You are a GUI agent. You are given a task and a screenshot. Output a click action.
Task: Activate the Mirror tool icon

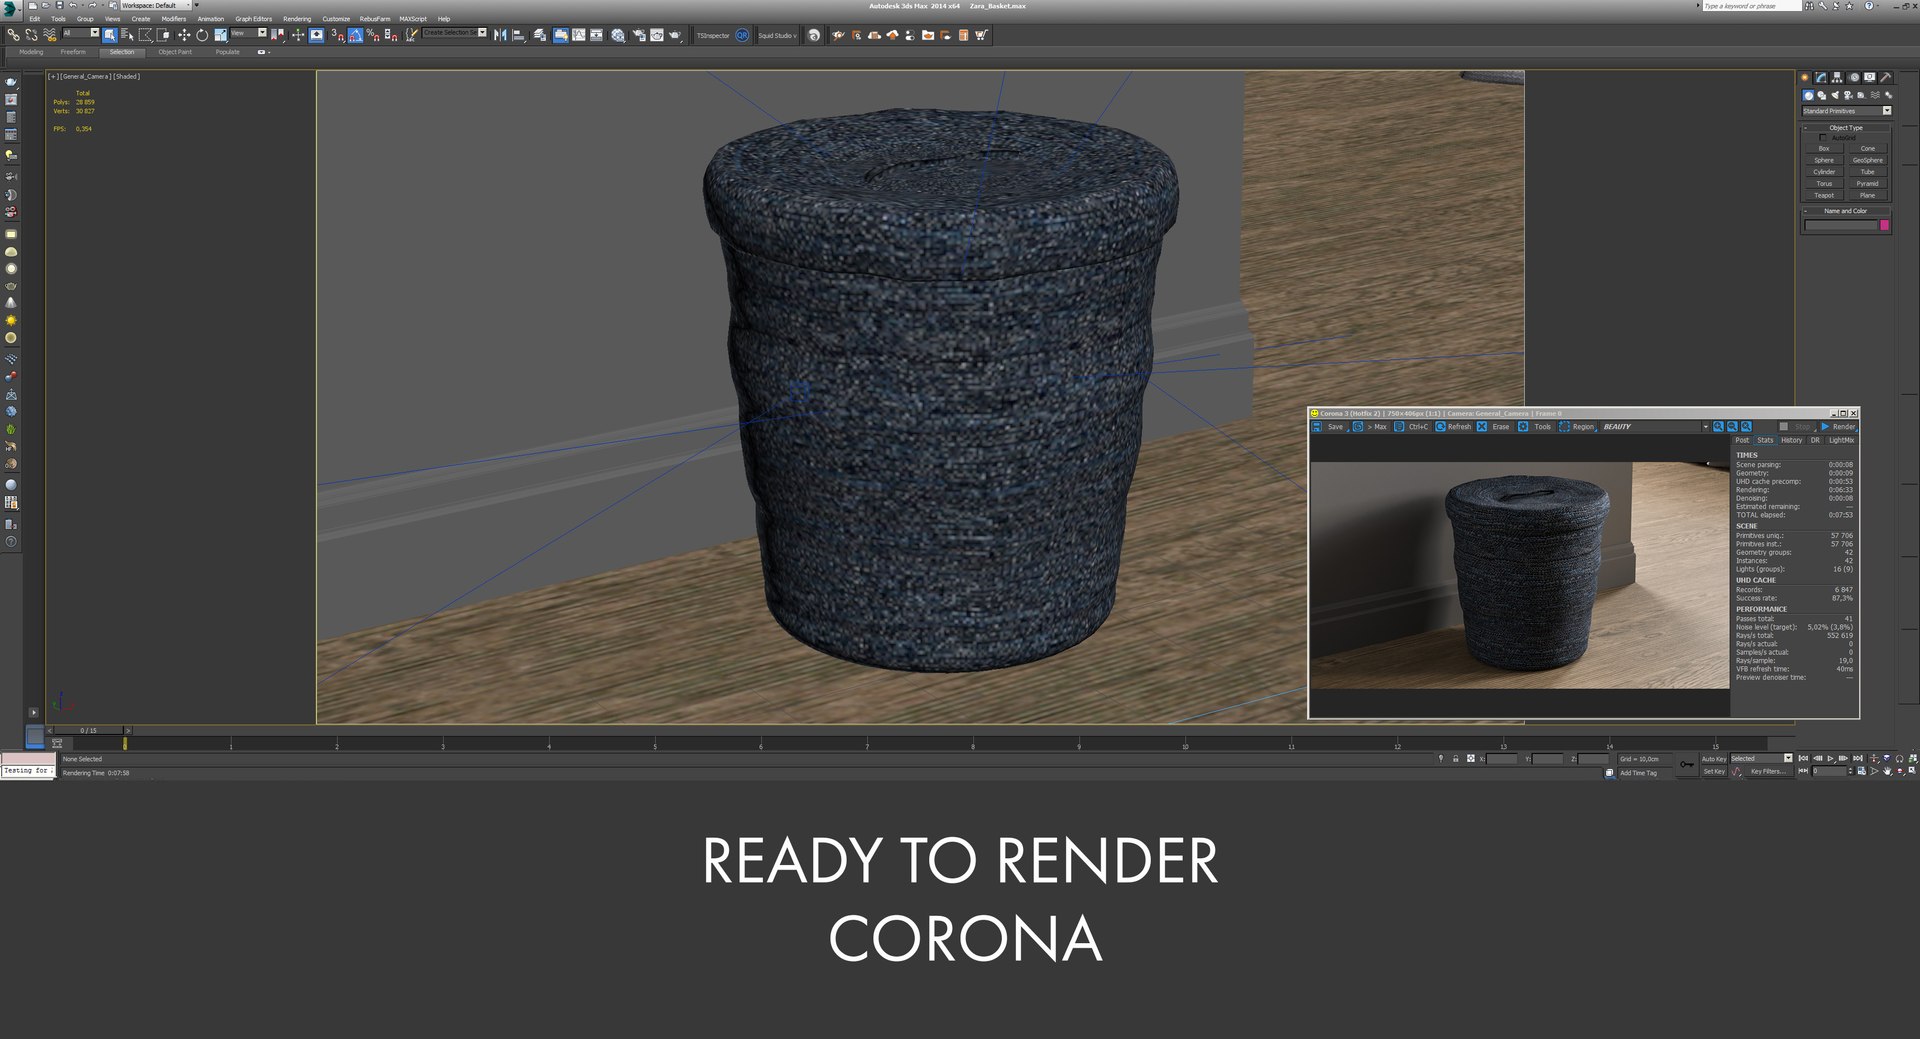500,35
